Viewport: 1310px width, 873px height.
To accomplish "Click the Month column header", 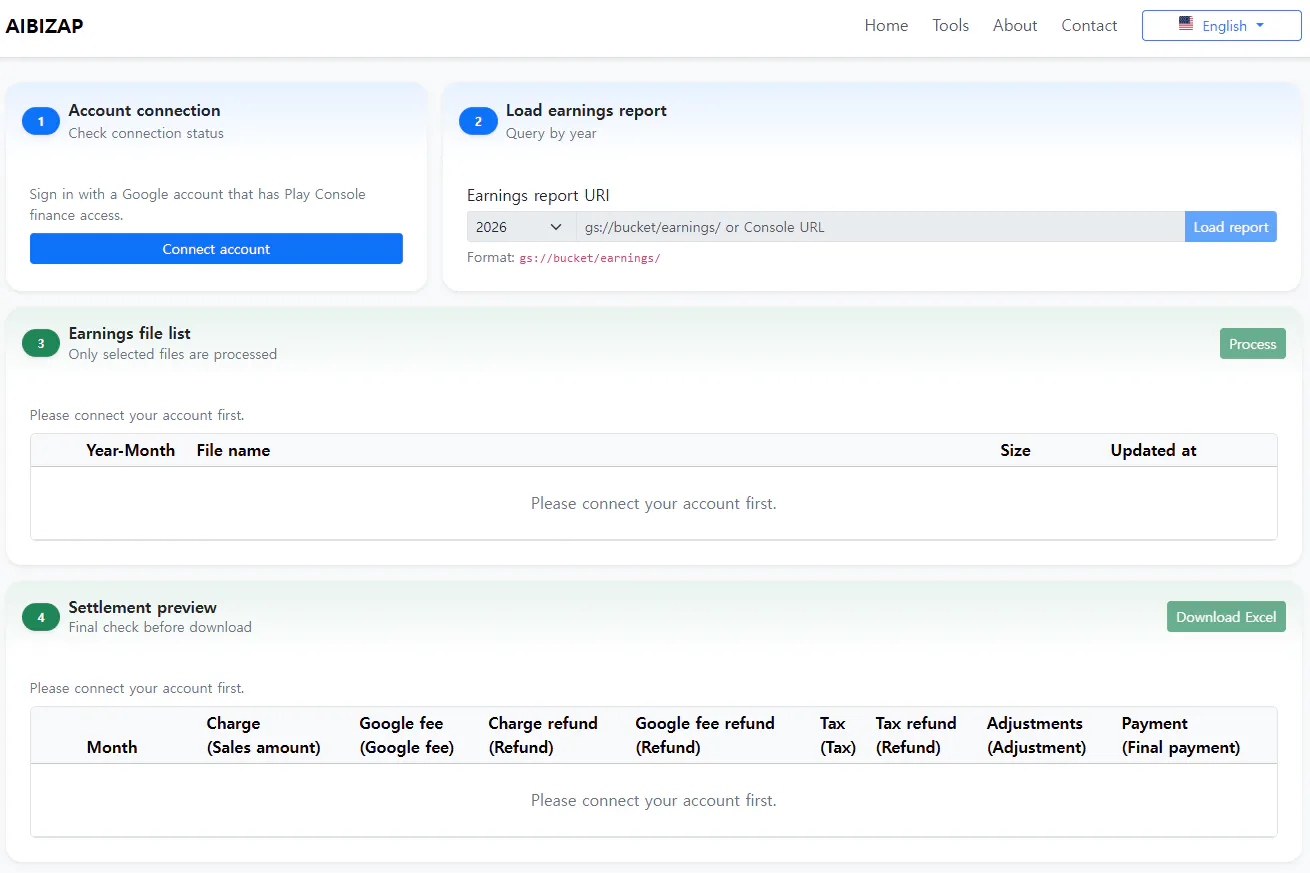I will click(x=112, y=747).
